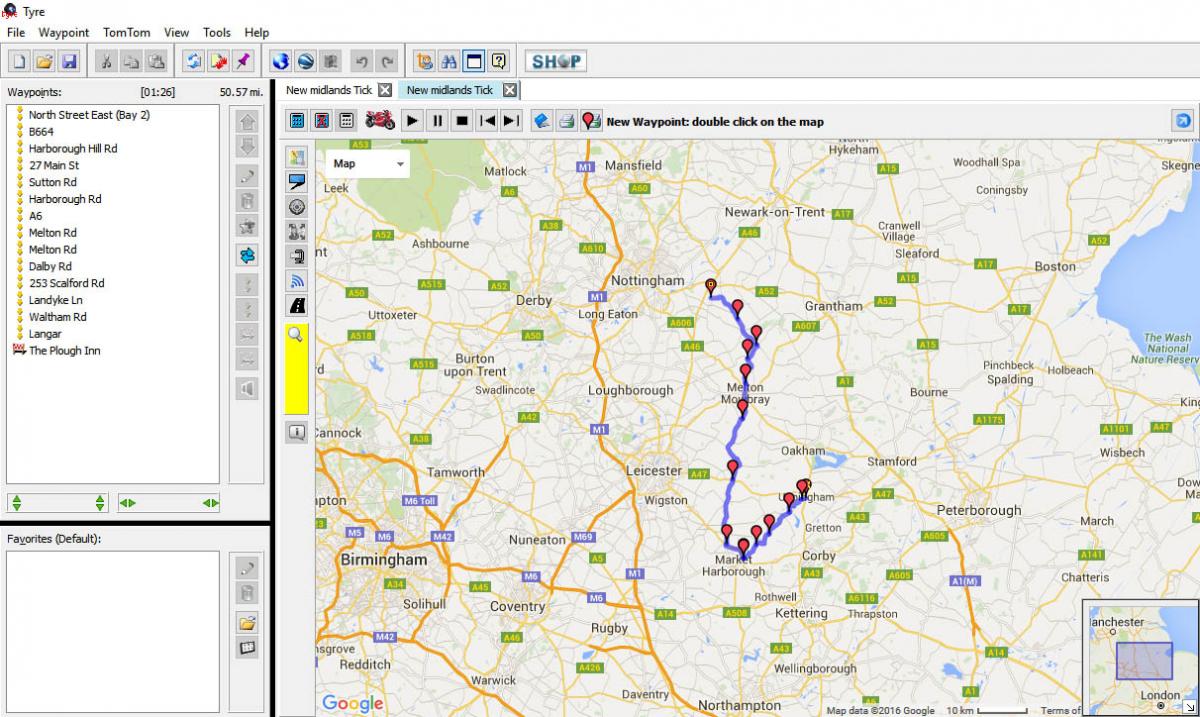This screenshot has height=717, width=1200.
Task: Skip to the next waypoint
Action: coord(511,121)
